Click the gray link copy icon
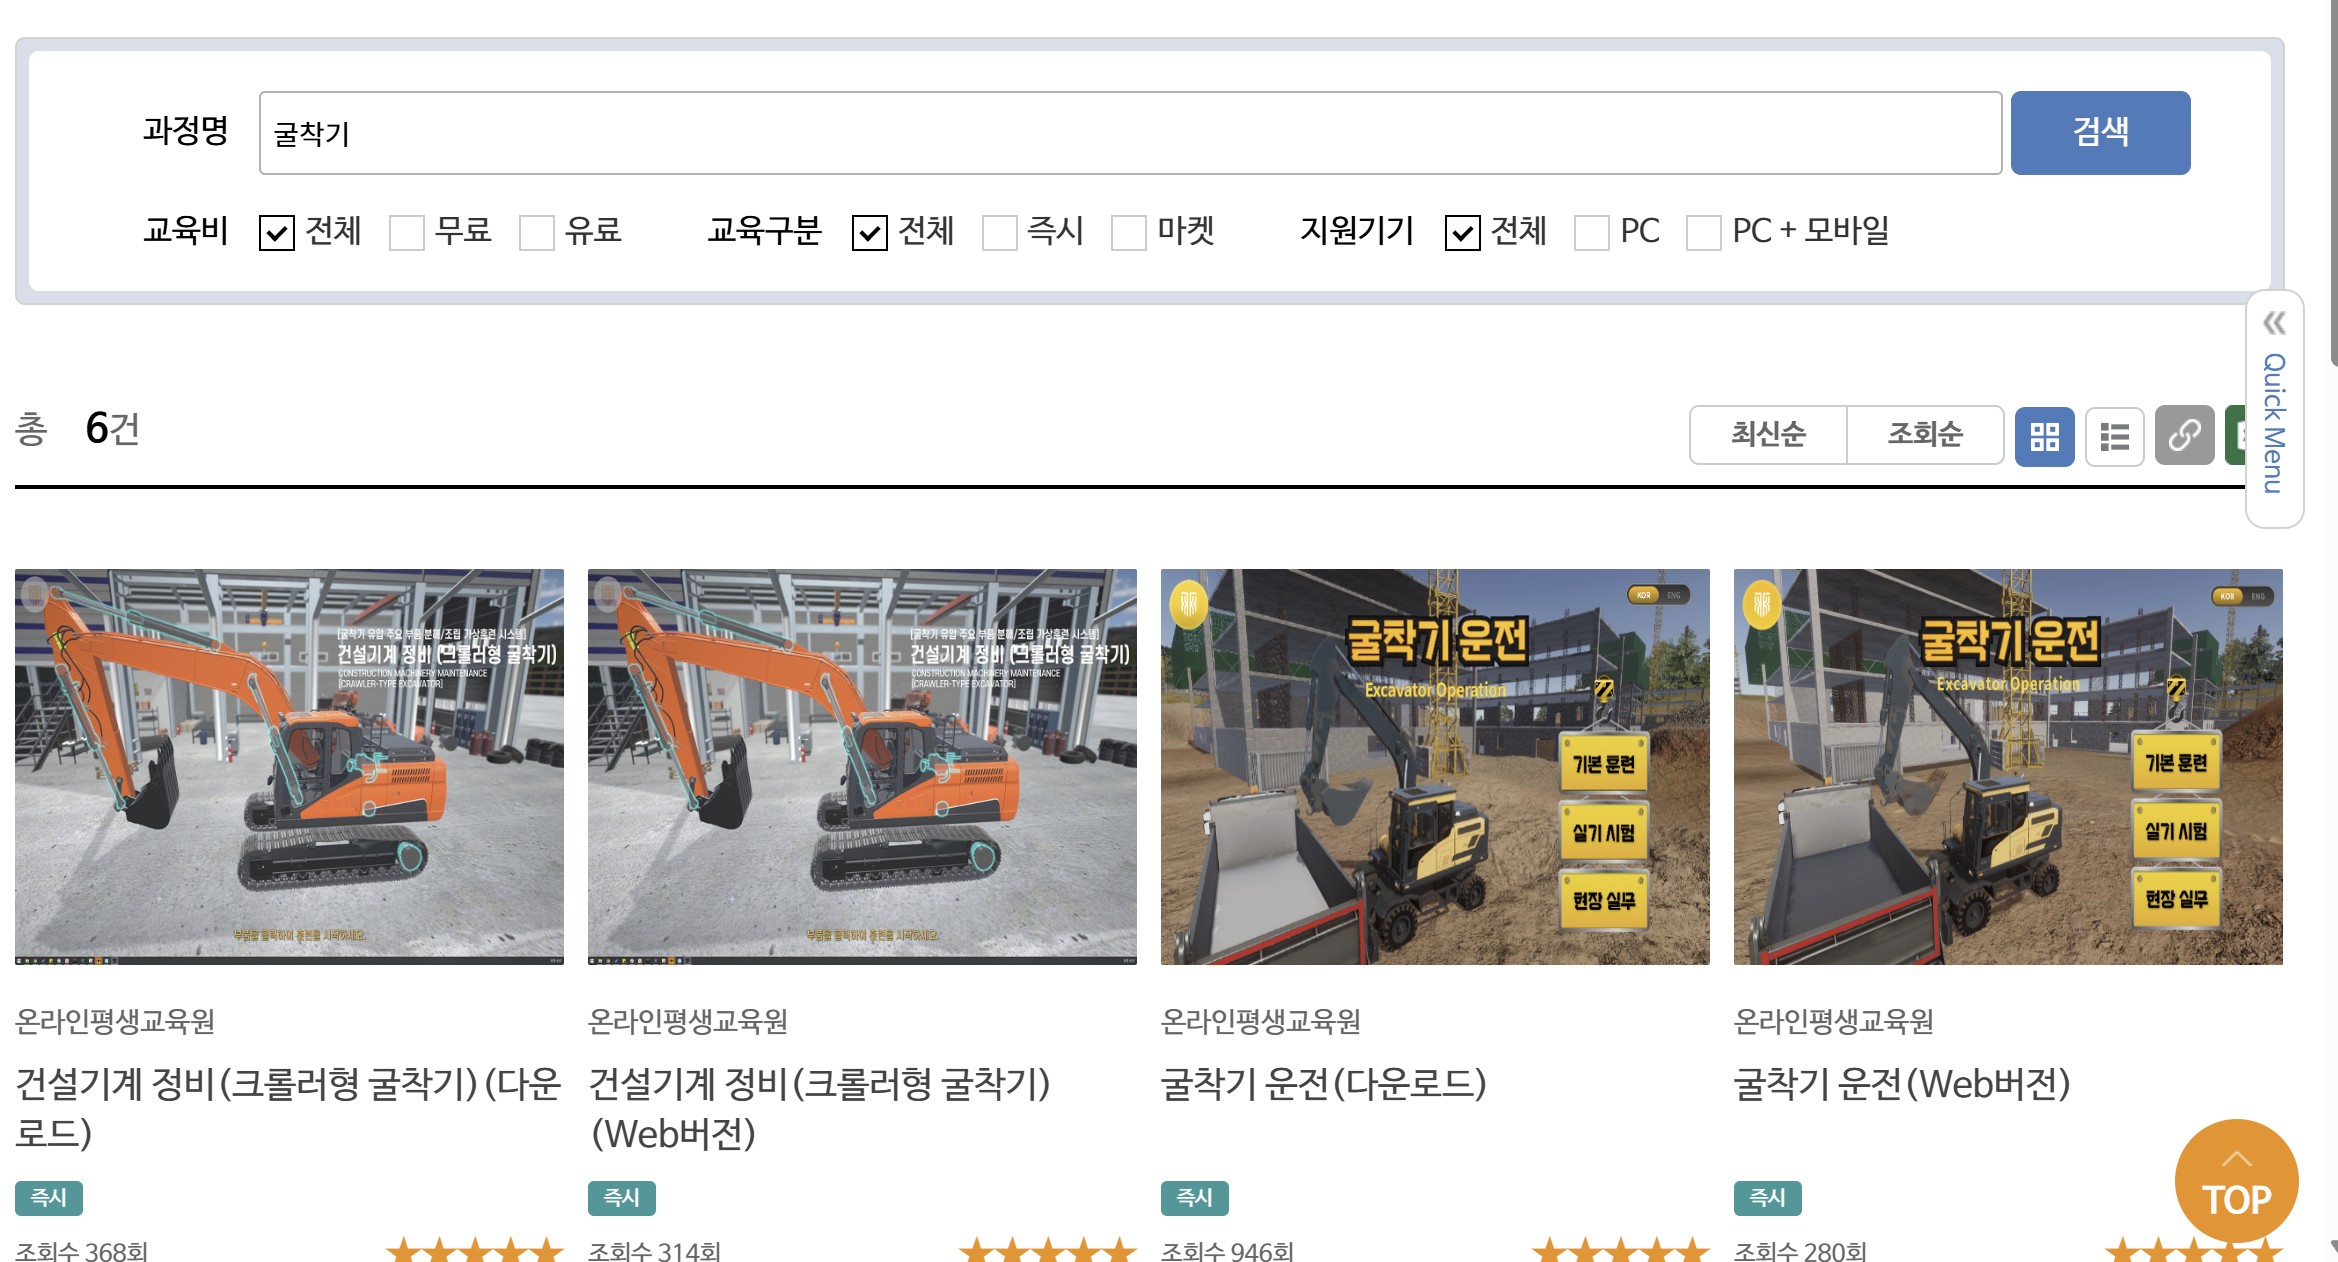The width and height of the screenshot is (2338, 1262). [2184, 436]
